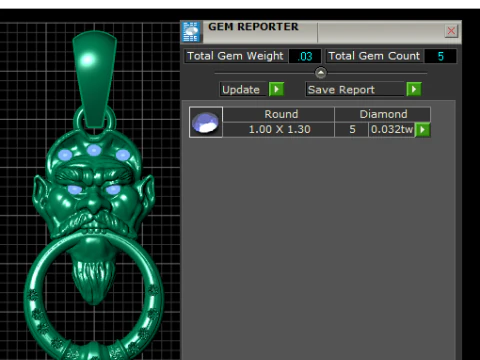Select the pendant bail in the viewport
Viewport: 480px width, 360px height.
pos(95,78)
